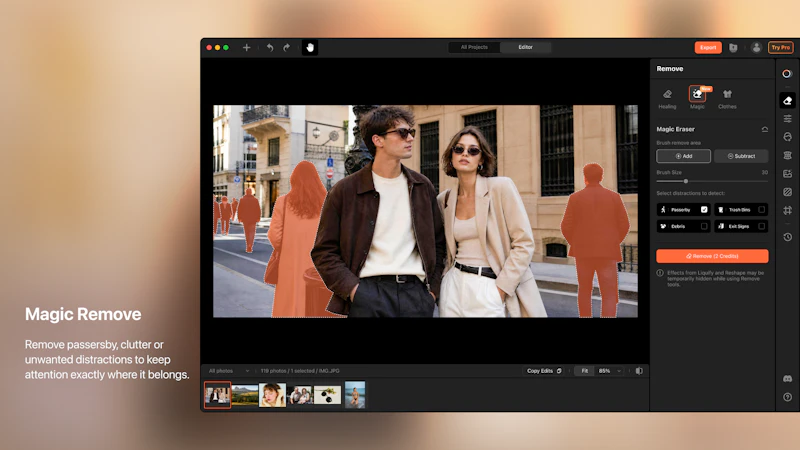The height and width of the screenshot is (450, 800).
Task: Switch to the All Projects tab
Action: tap(474, 47)
